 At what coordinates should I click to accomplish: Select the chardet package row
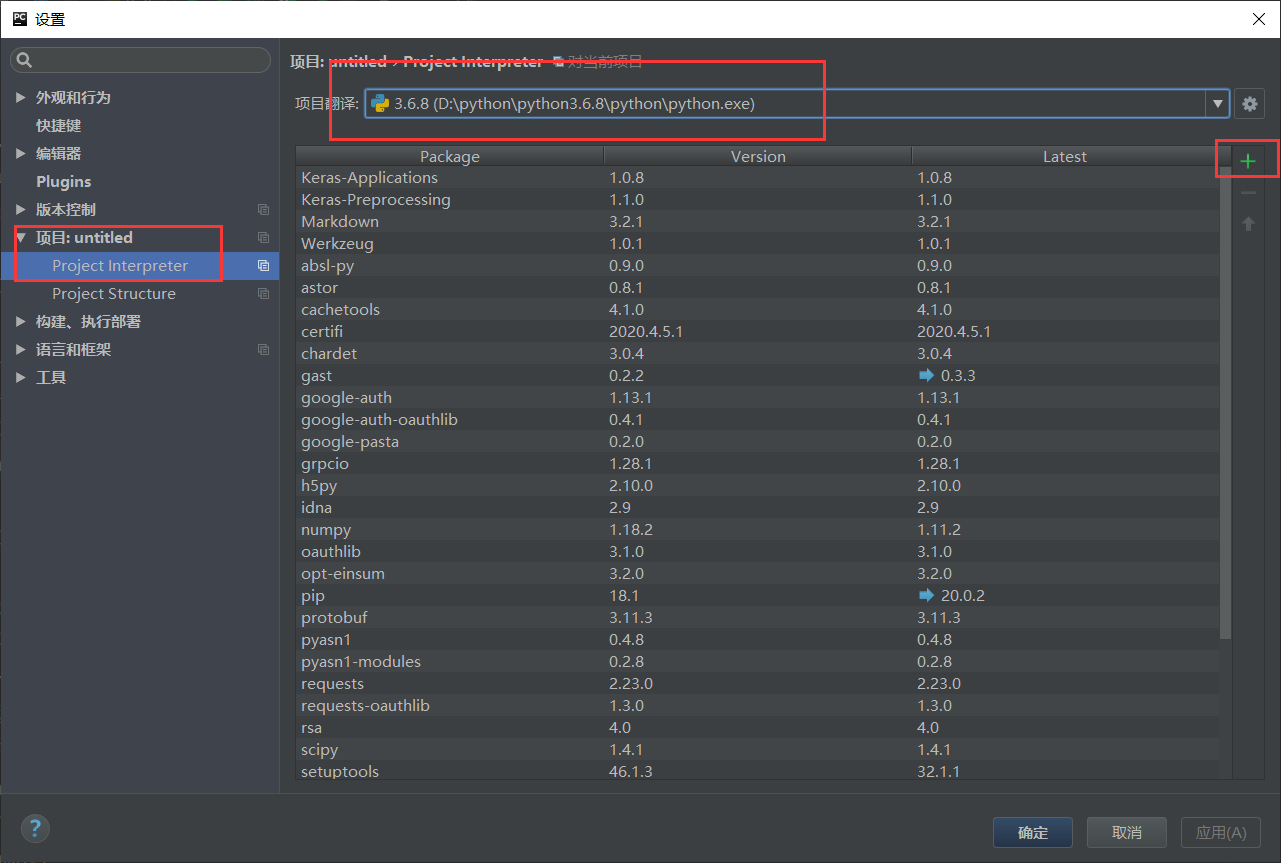point(757,354)
